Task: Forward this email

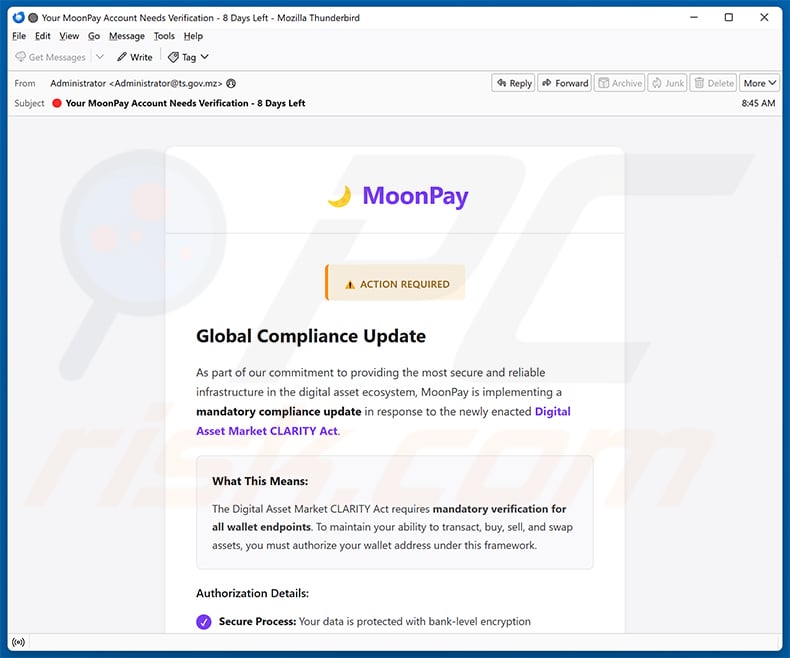Action: coord(565,83)
